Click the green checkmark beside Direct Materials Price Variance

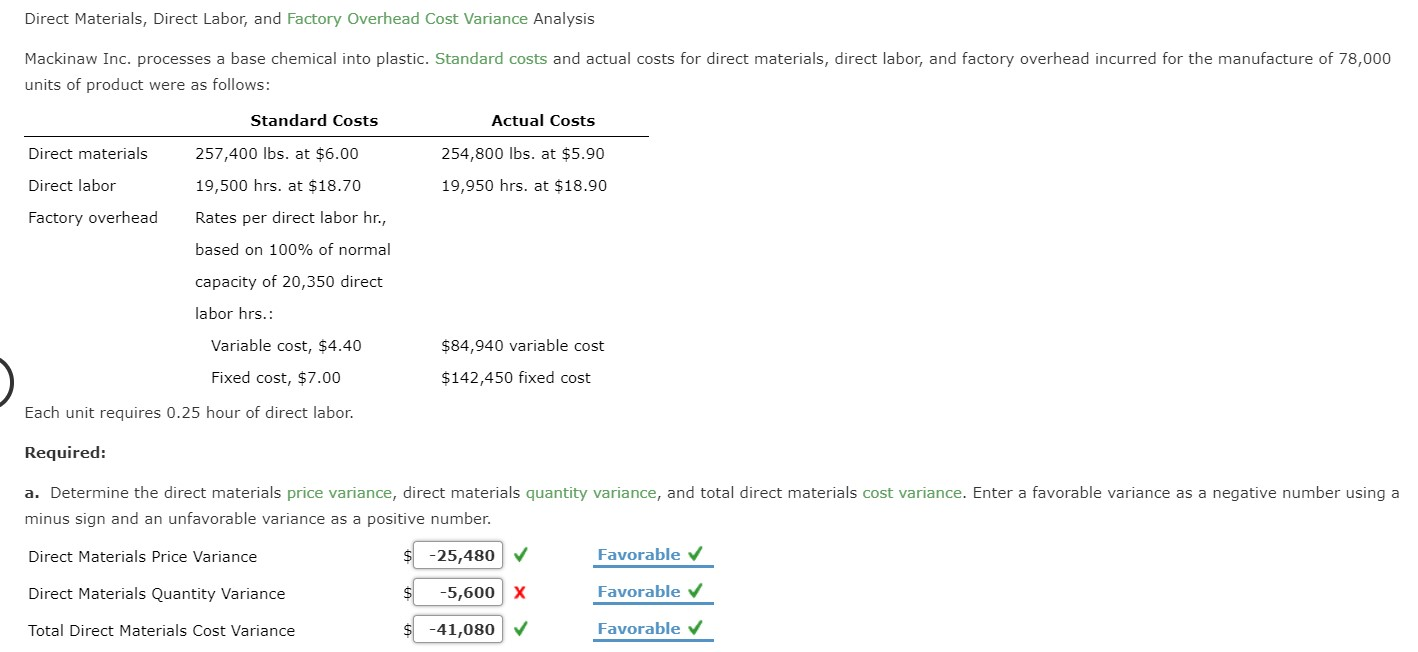[x=520, y=555]
